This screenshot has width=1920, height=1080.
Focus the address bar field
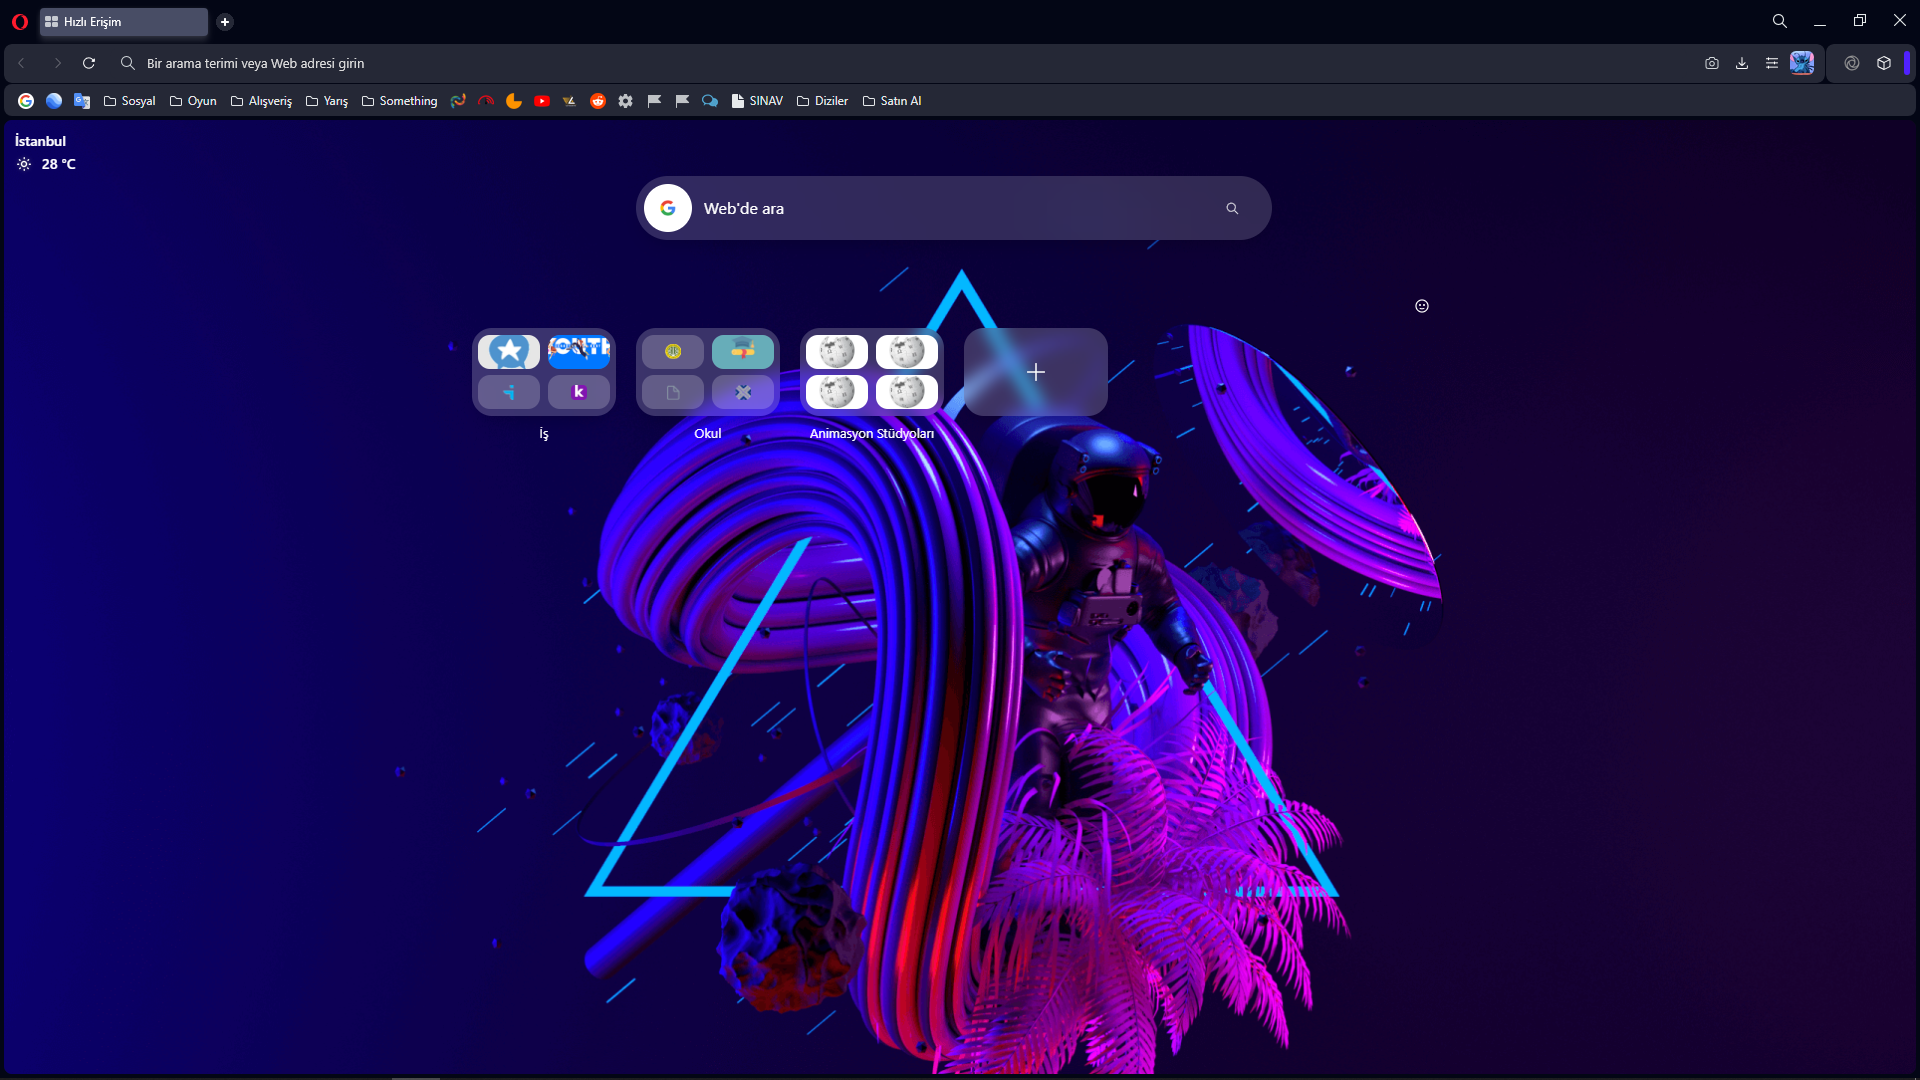click(x=900, y=63)
